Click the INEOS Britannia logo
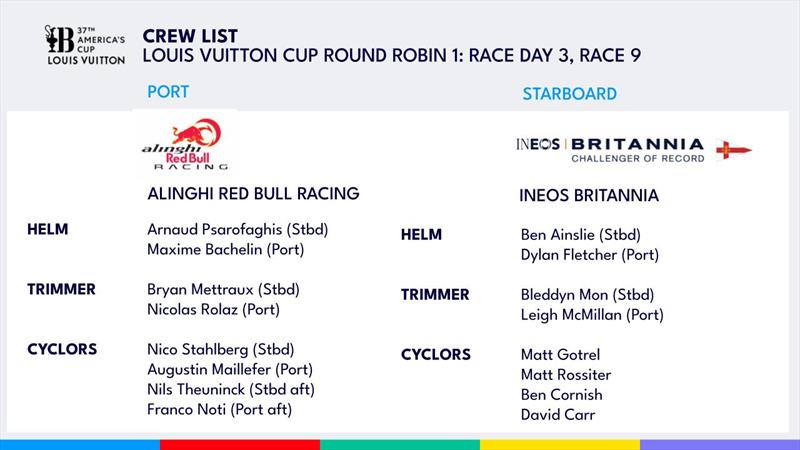 tap(610, 150)
